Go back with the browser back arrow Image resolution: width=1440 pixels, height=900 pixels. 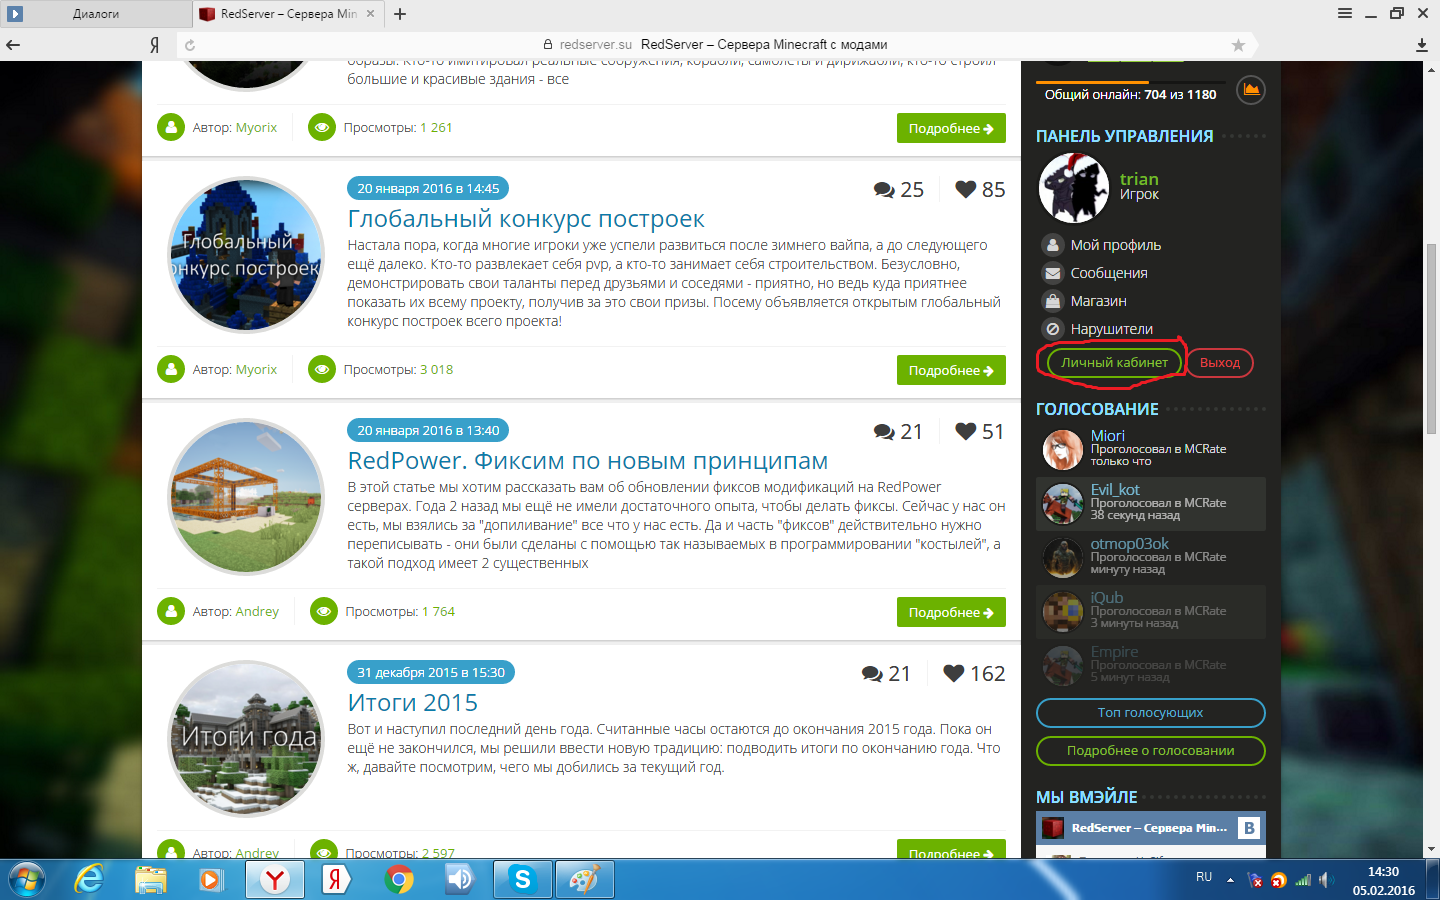pos(13,45)
